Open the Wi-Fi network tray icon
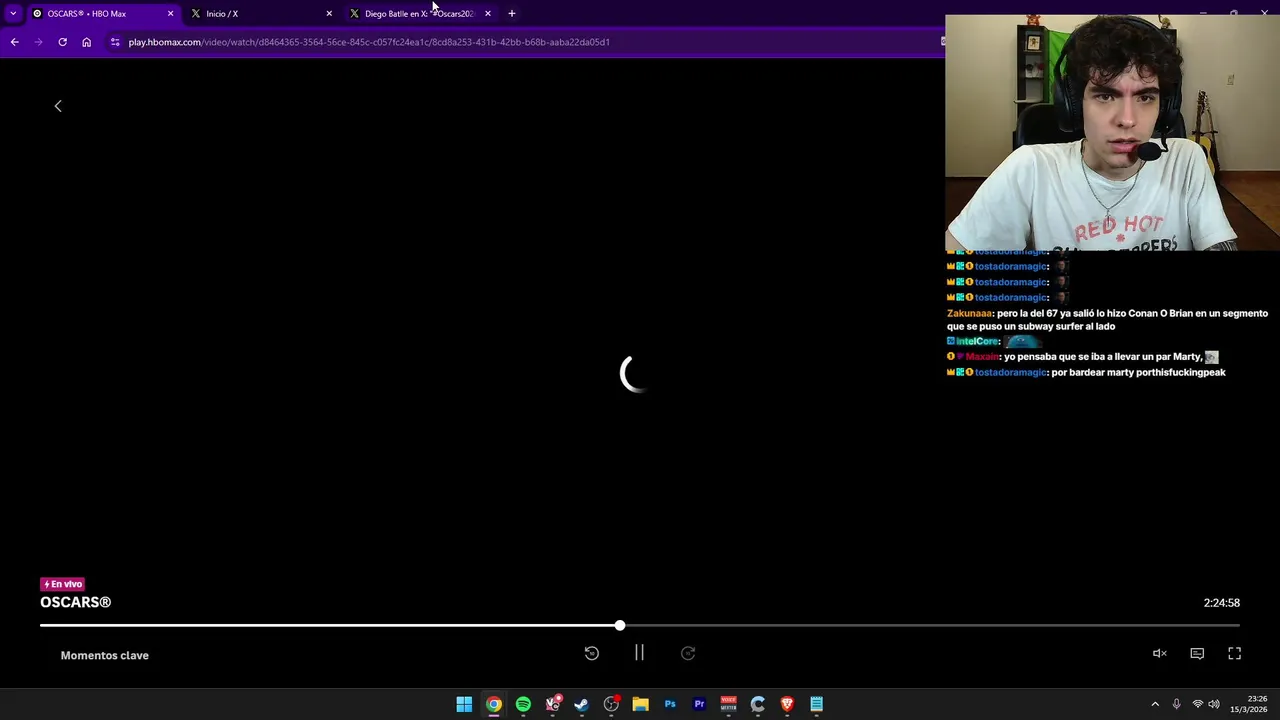Screen dimensions: 1280x720 pos(1197,704)
